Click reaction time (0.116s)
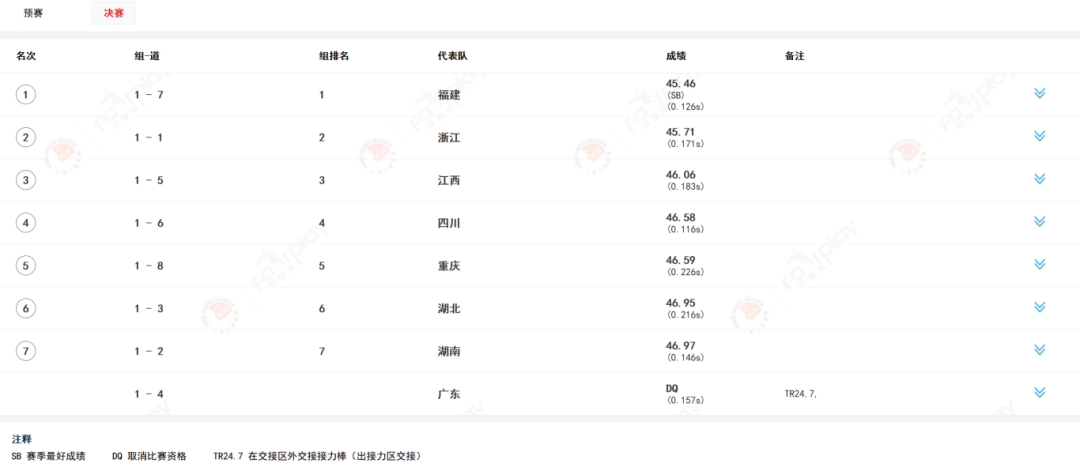The height and width of the screenshot is (467, 1080). [685, 229]
